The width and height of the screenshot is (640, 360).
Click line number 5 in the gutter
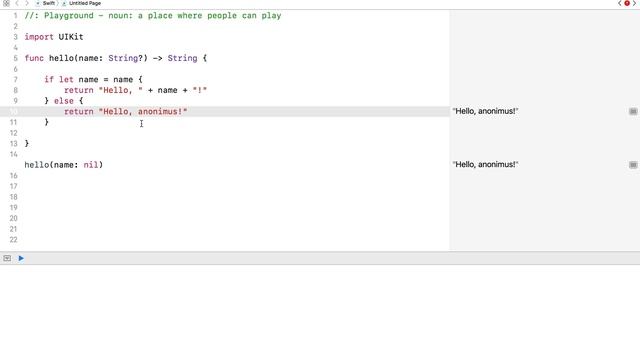coord(15,58)
